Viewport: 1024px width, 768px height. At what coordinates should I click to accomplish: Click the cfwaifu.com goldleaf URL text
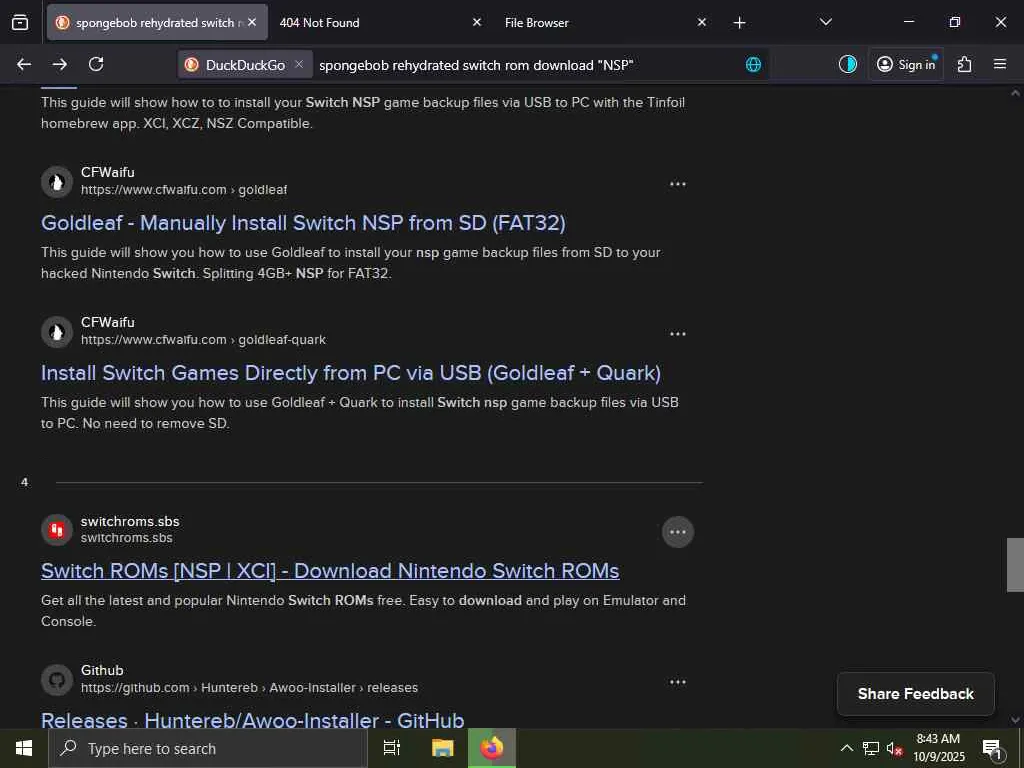point(184,189)
